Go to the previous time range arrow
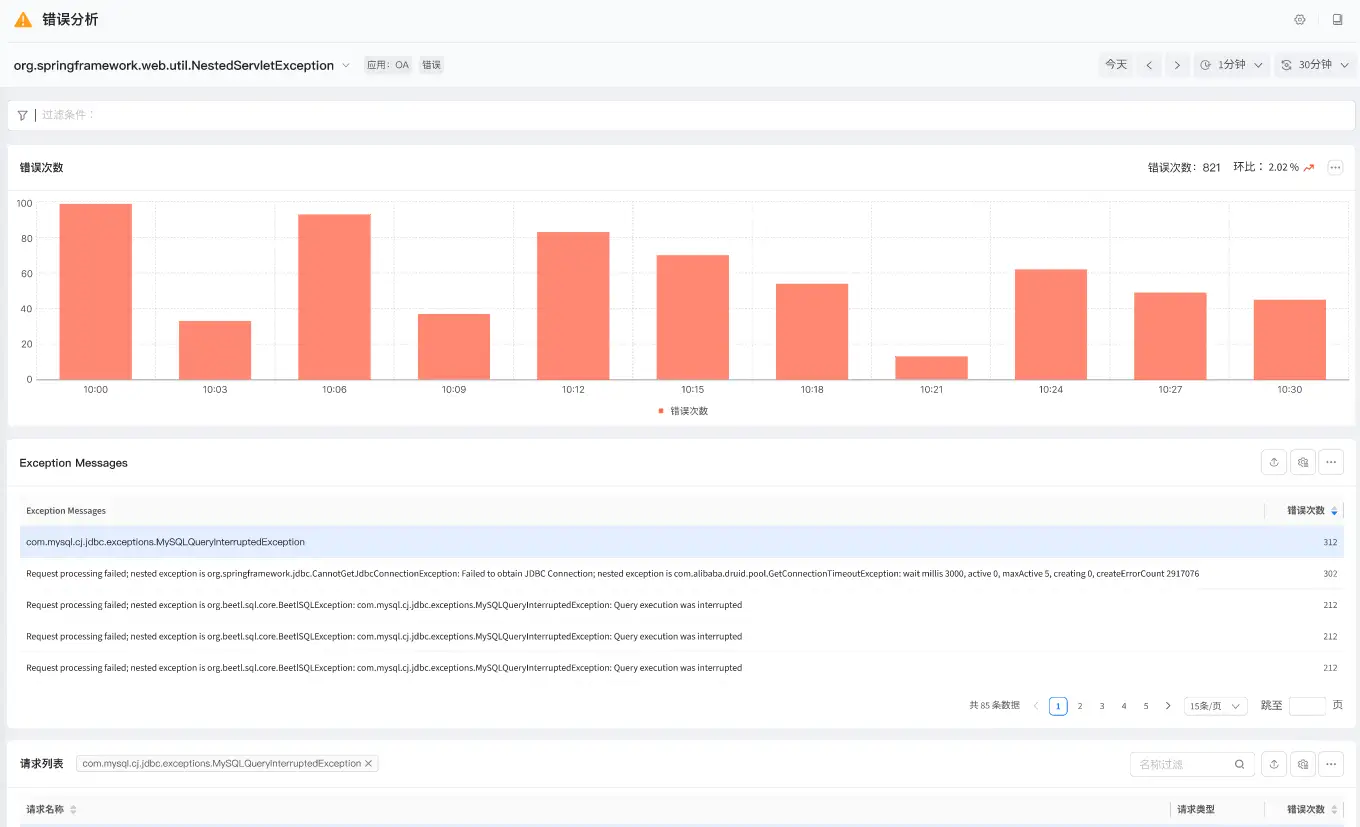Image resolution: width=1360 pixels, height=827 pixels. coord(1149,65)
